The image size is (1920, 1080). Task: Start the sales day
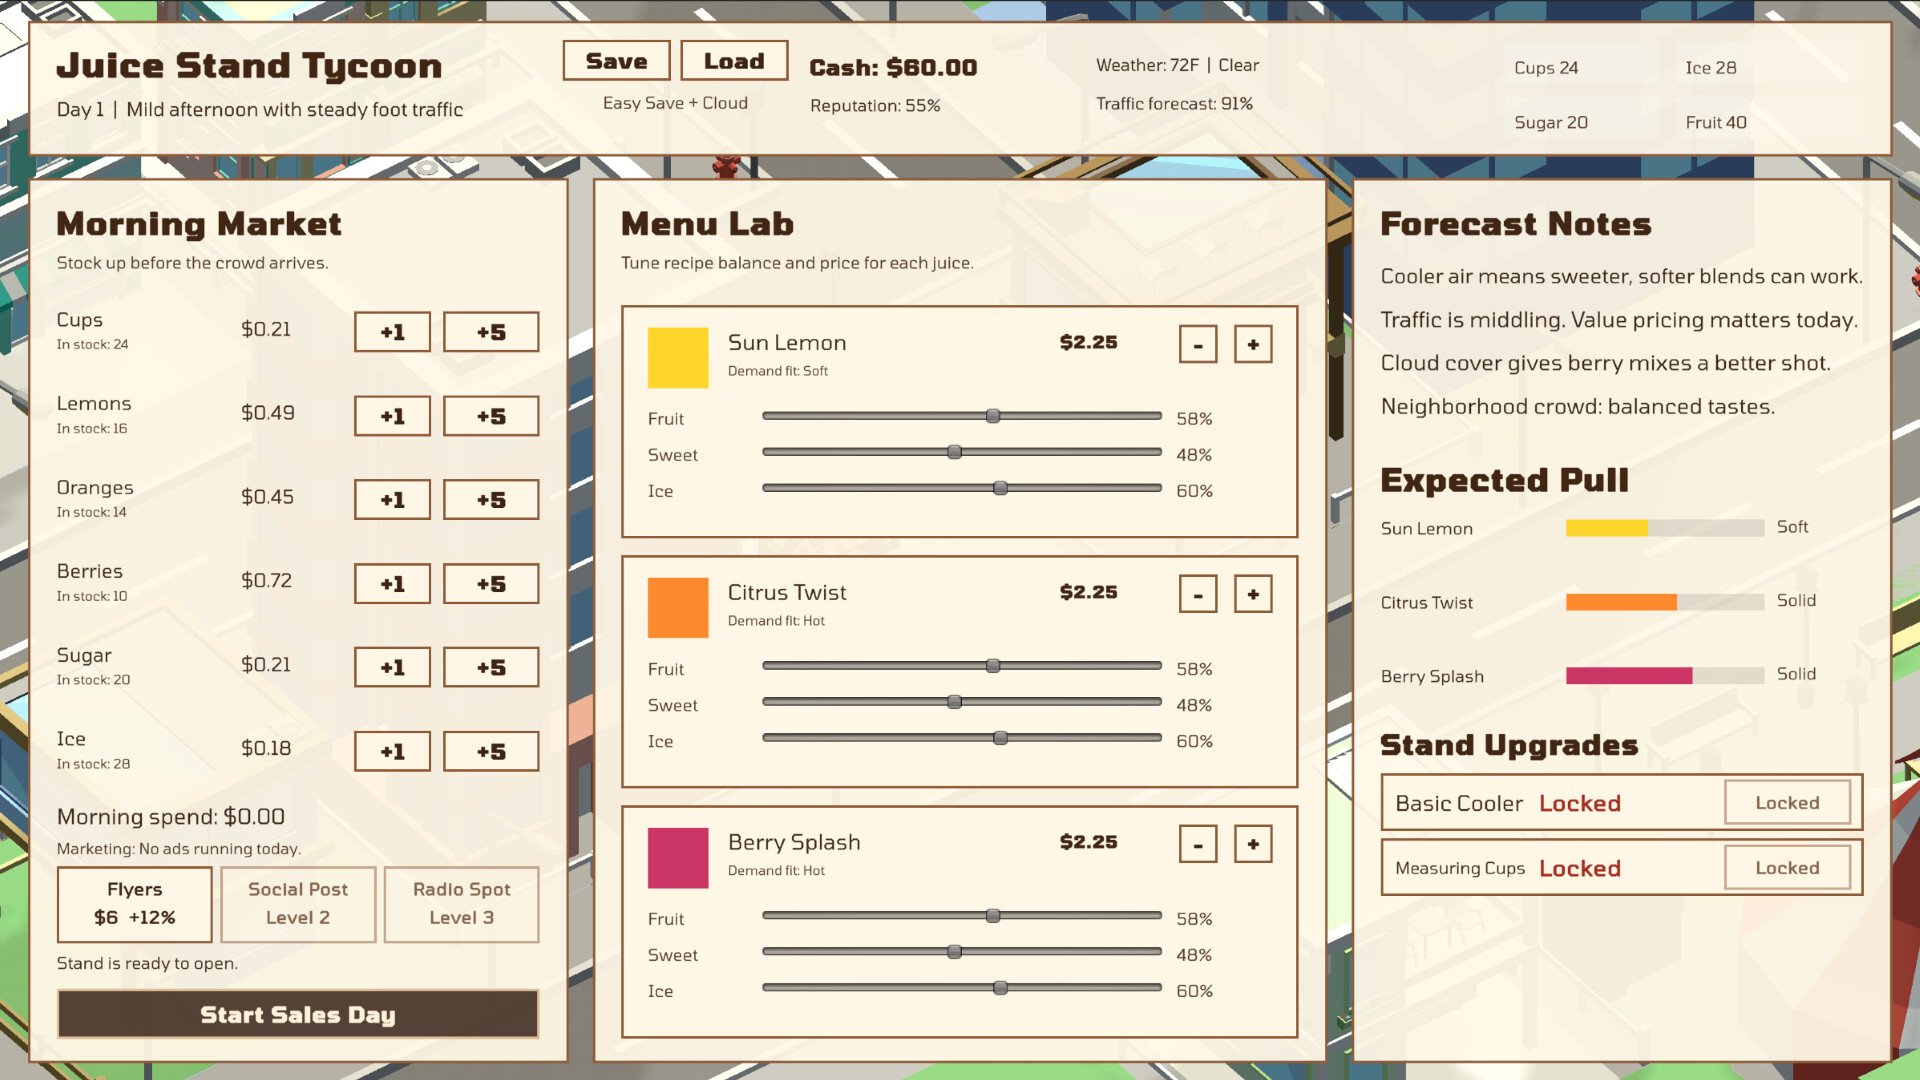click(298, 1014)
